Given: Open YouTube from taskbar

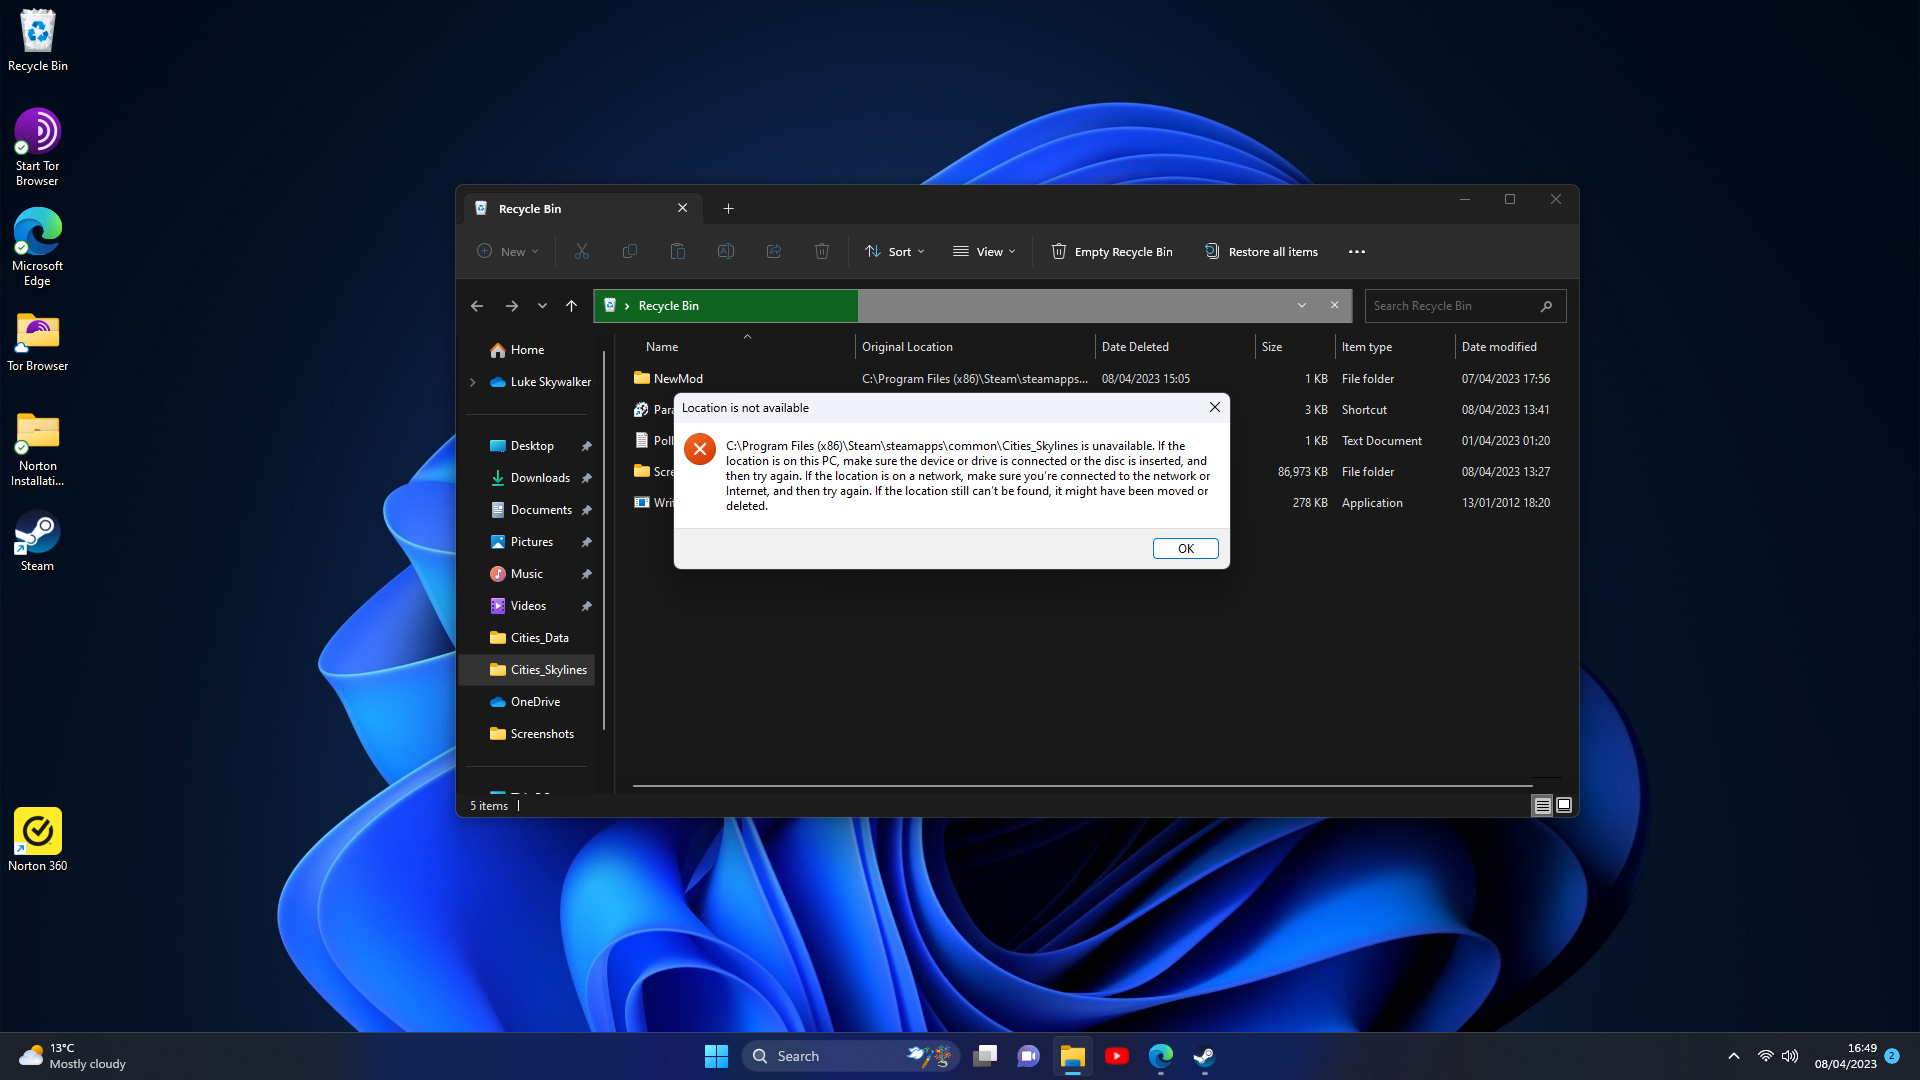Looking at the screenshot, I should coord(1117,1056).
